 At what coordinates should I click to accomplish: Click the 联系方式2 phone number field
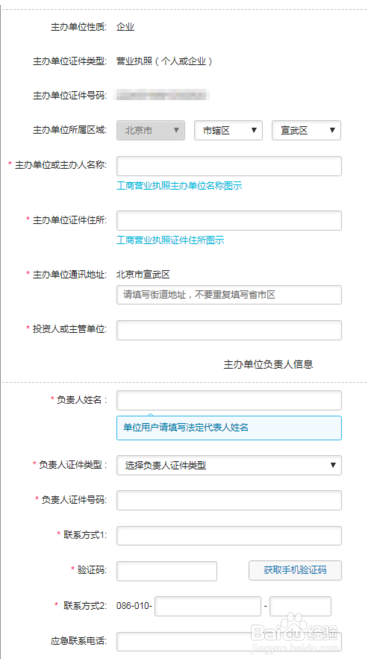(x=208, y=606)
